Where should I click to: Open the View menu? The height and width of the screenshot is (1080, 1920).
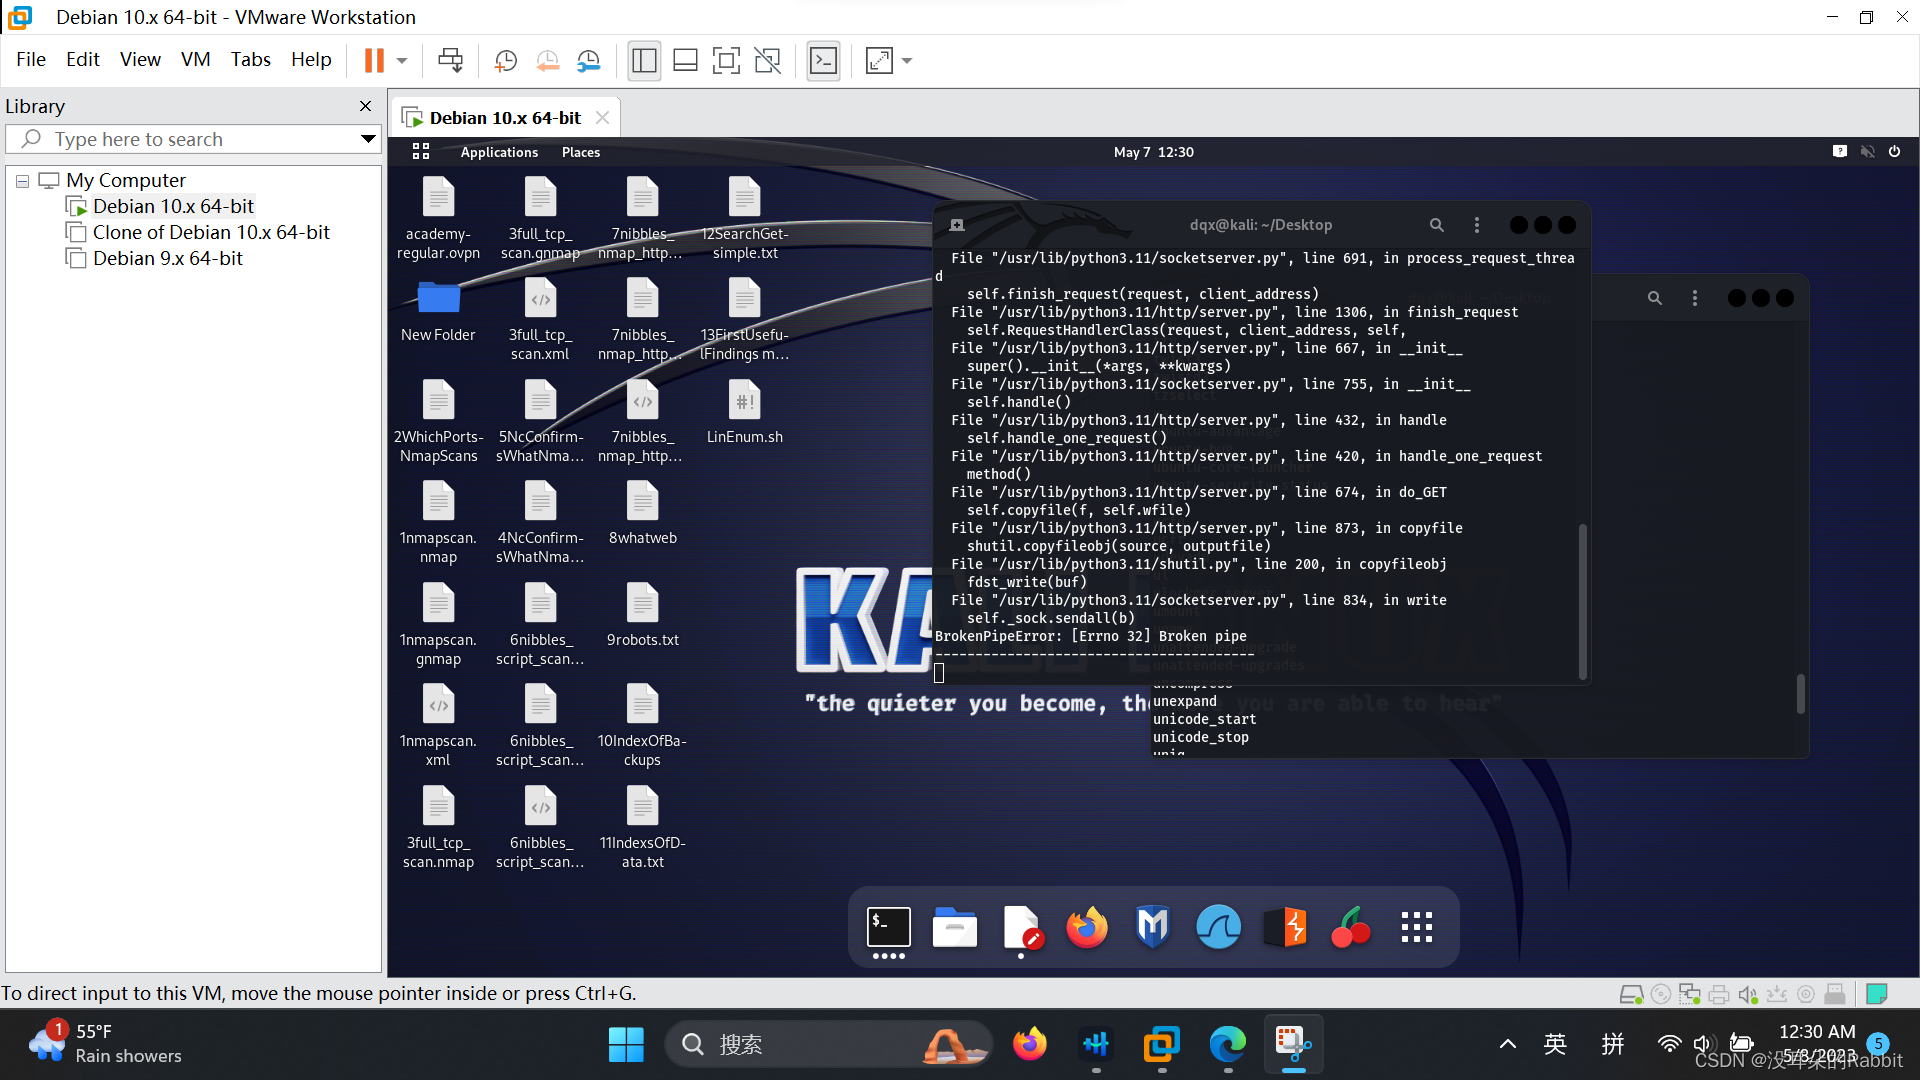click(140, 59)
